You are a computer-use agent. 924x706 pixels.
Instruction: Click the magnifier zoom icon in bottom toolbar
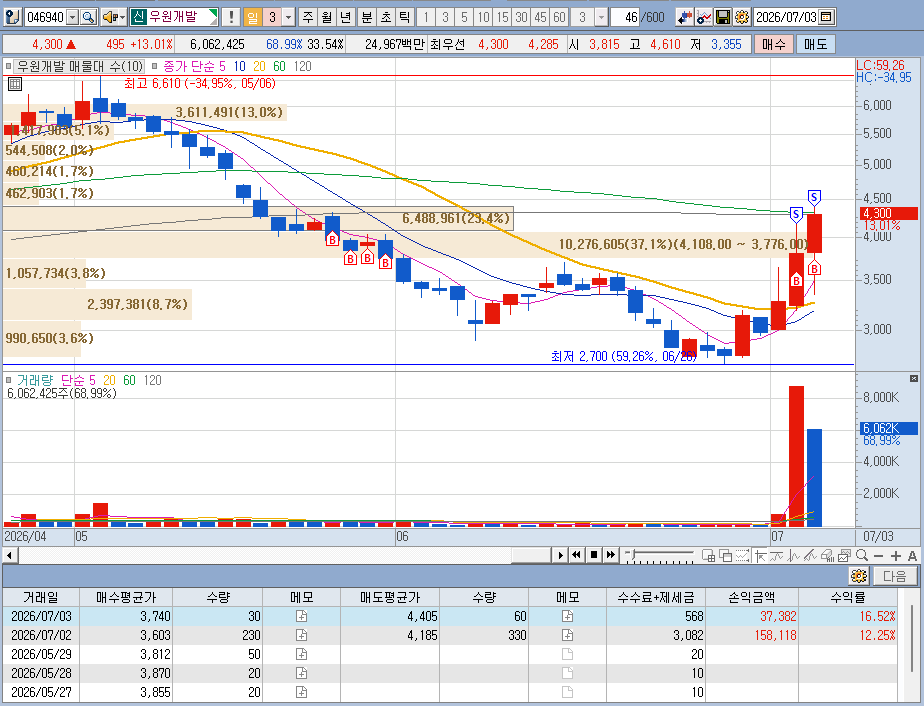(862, 555)
